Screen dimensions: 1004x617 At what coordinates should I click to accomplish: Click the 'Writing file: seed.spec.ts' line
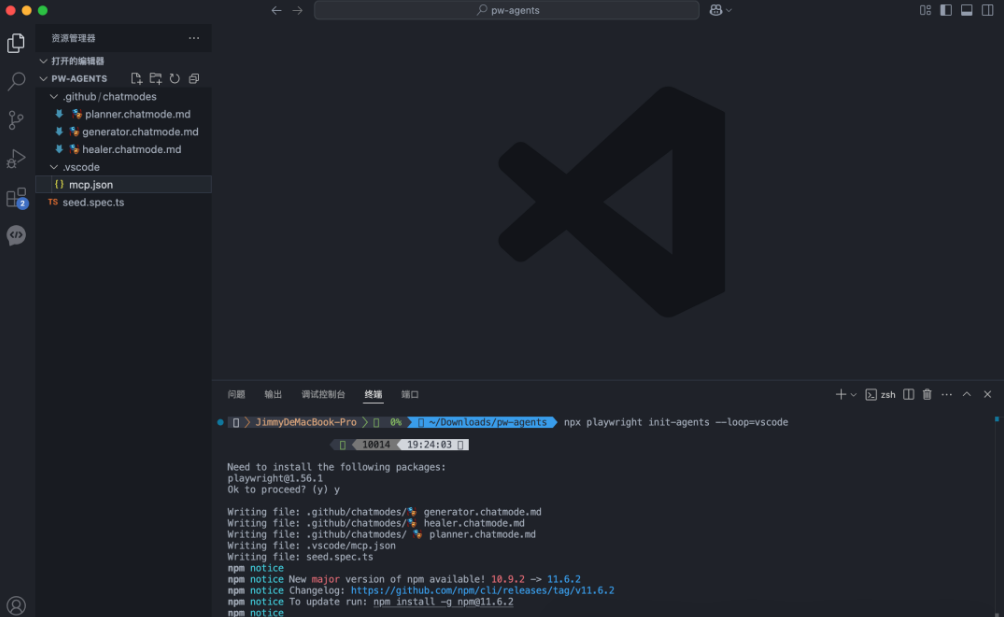[x=300, y=557]
